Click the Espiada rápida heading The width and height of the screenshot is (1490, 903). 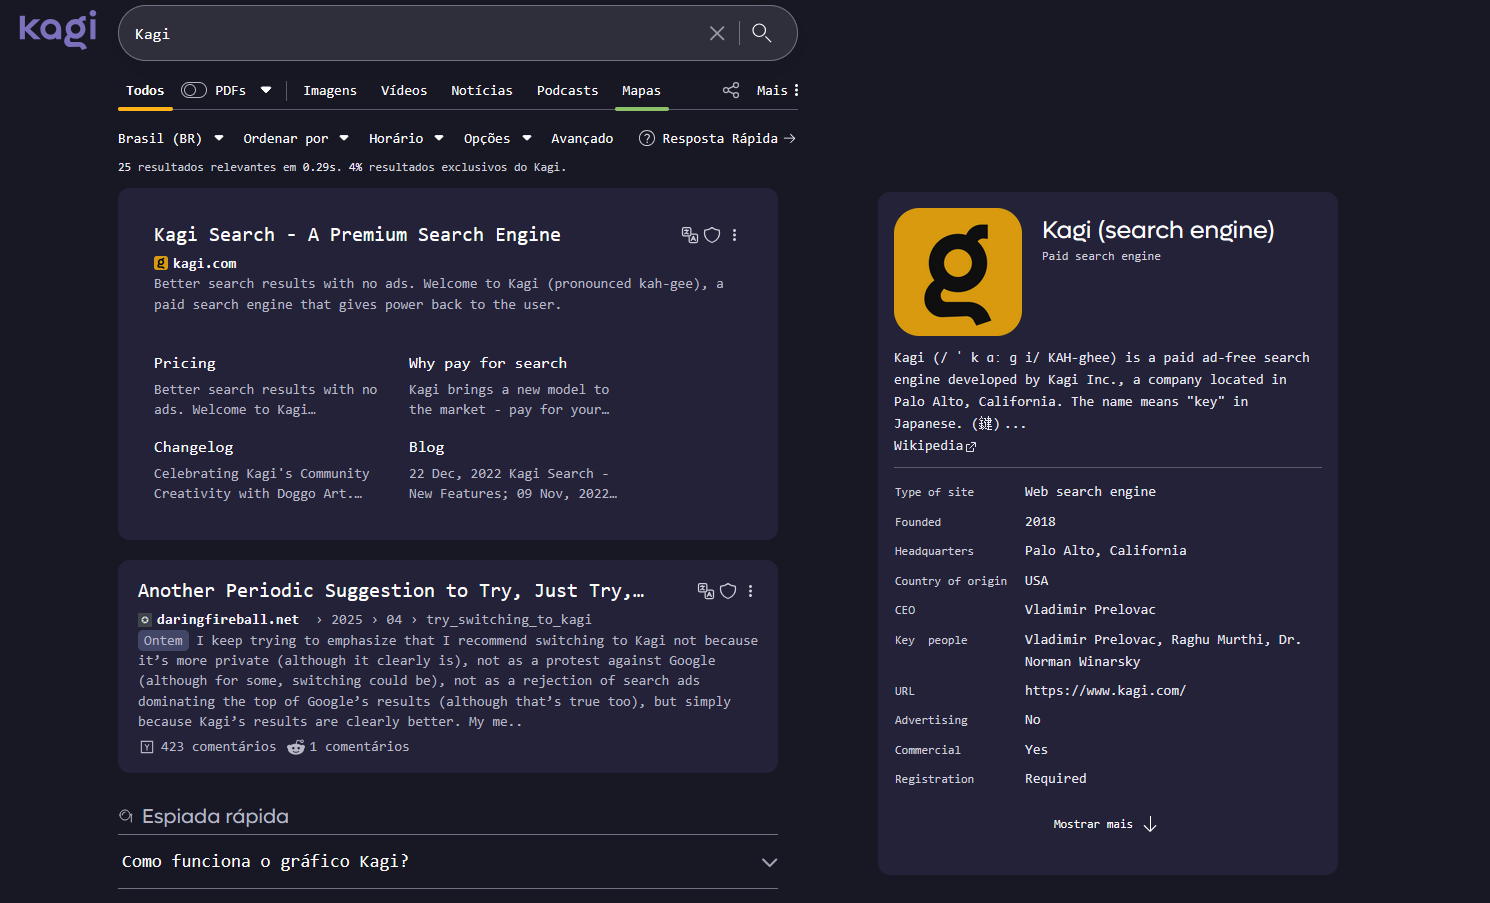pos(215,817)
